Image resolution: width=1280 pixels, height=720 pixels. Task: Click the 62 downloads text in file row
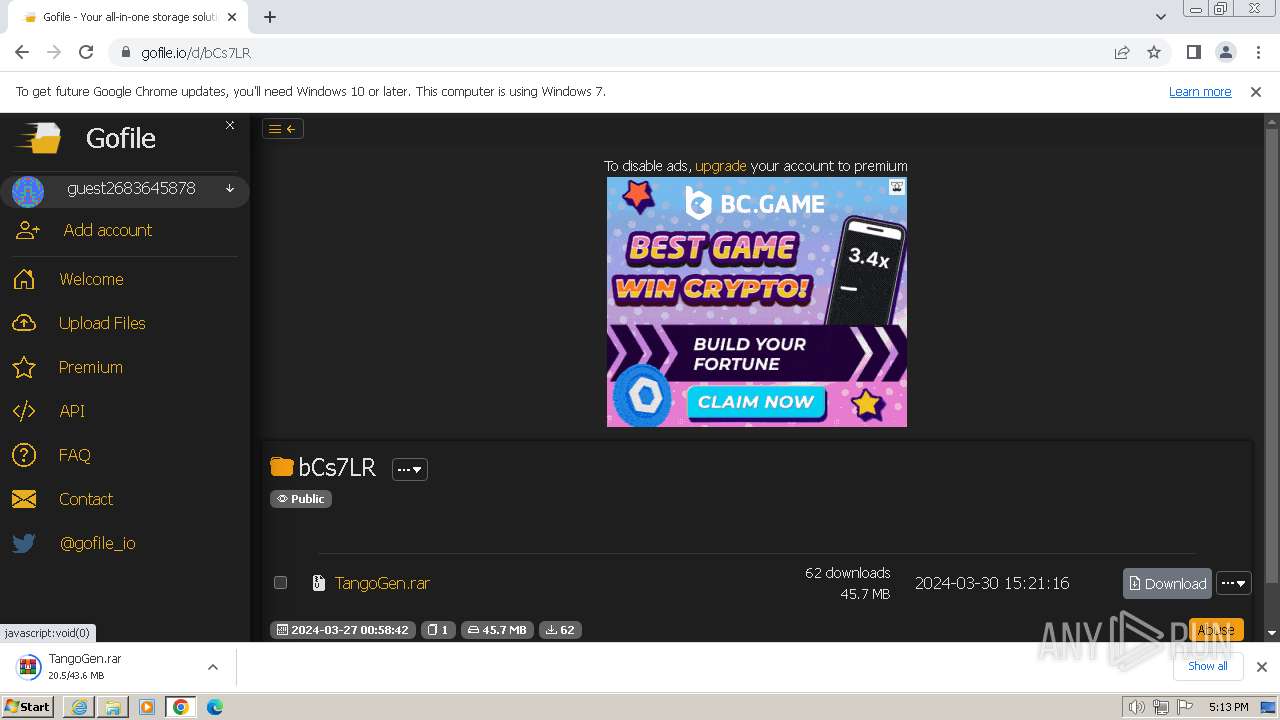tap(847, 573)
